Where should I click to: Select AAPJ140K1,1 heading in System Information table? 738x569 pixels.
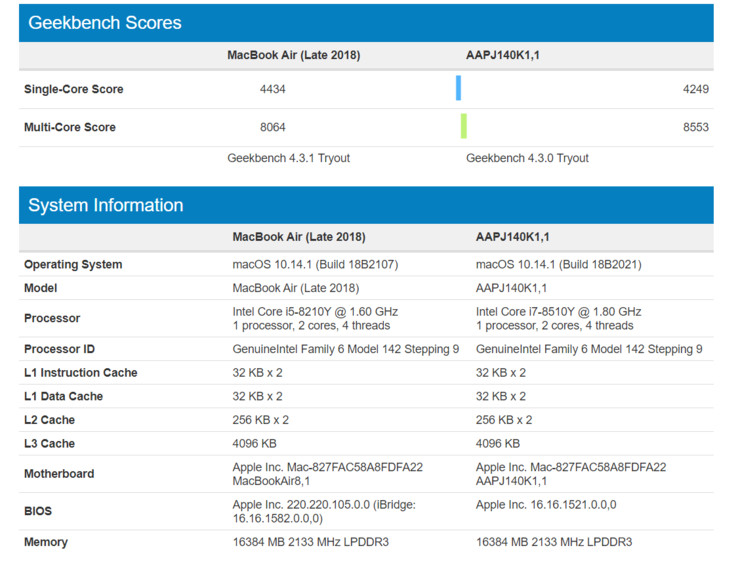513,237
